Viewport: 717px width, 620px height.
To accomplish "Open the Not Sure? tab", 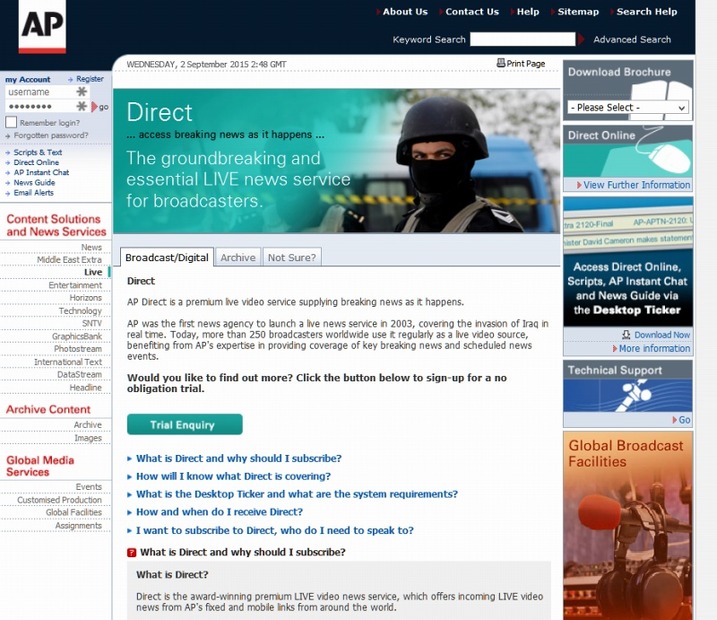I will [292, 257].
